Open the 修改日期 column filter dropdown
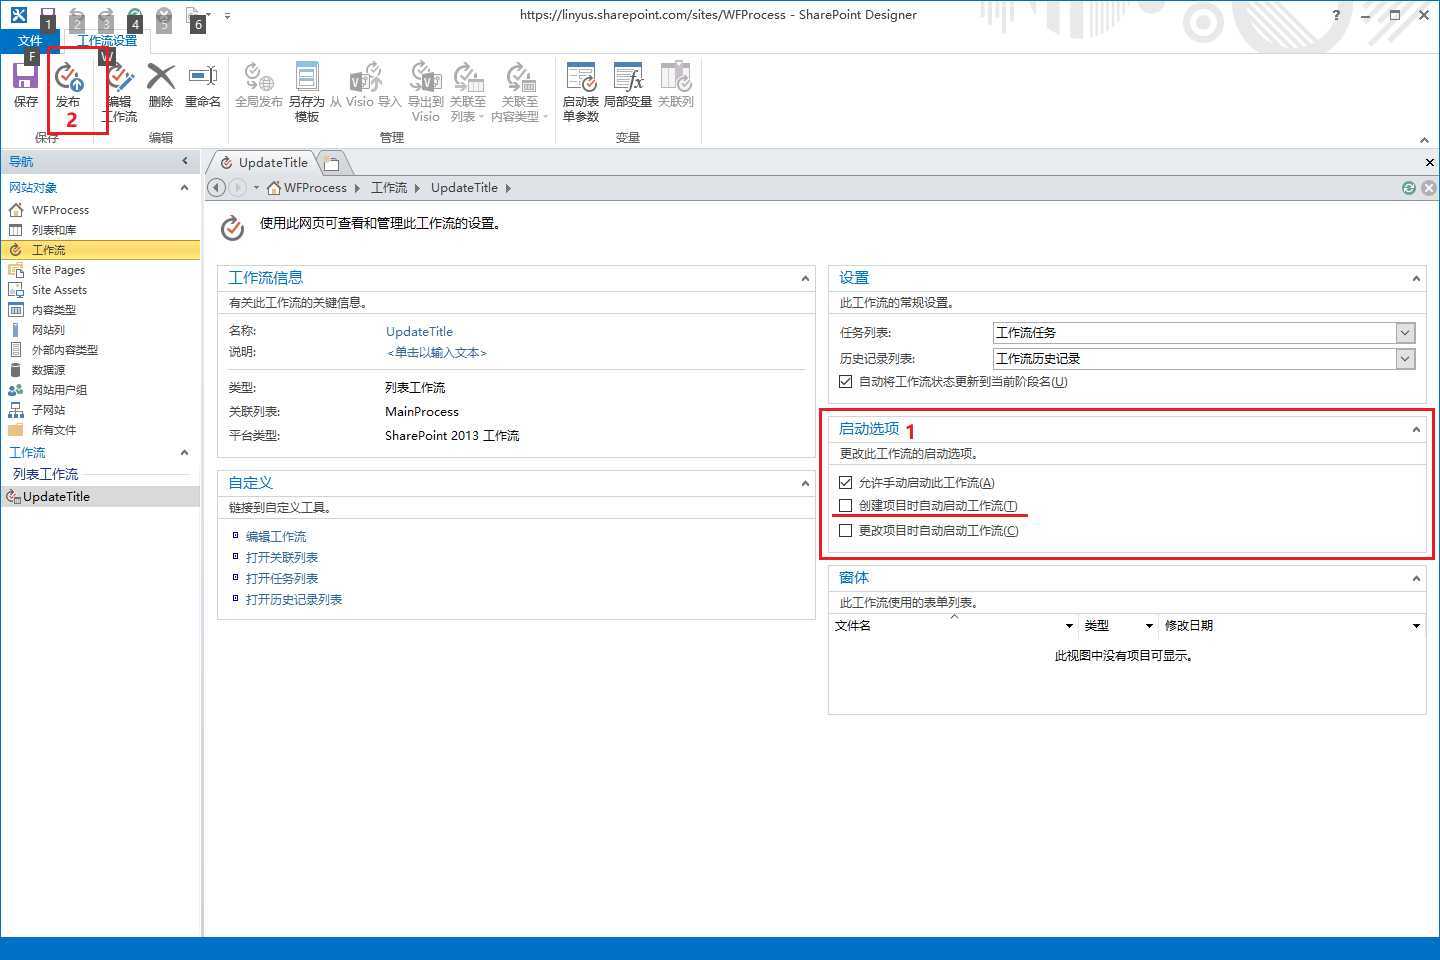The width and height of the screenshot is (1440, 960). coord(1416,626)
